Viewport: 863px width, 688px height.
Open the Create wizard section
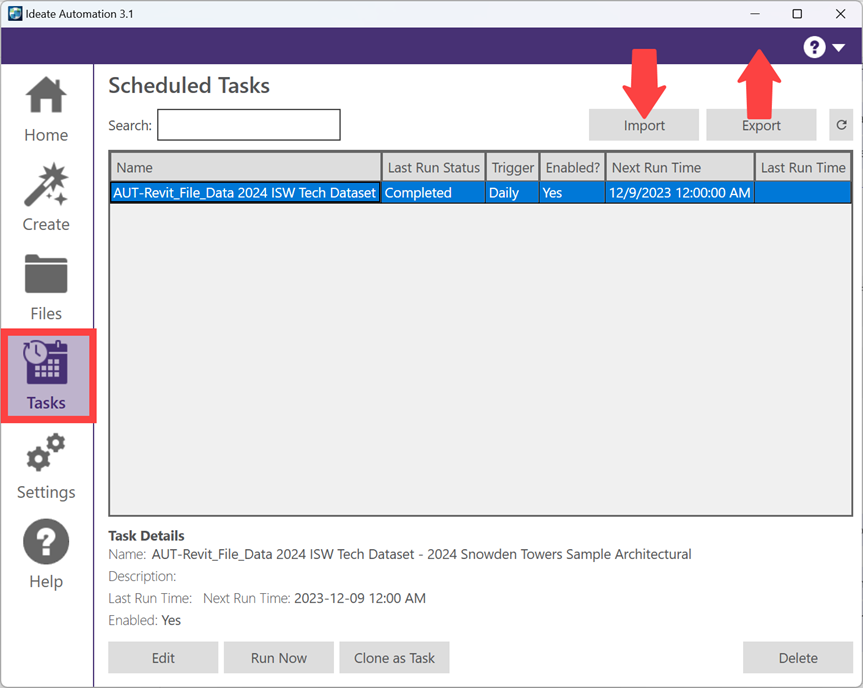[46, 198]
